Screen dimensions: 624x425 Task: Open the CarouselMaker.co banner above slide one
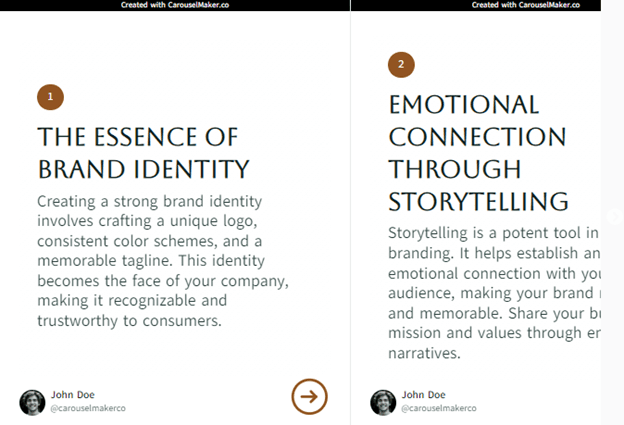(x=175, y=5)
